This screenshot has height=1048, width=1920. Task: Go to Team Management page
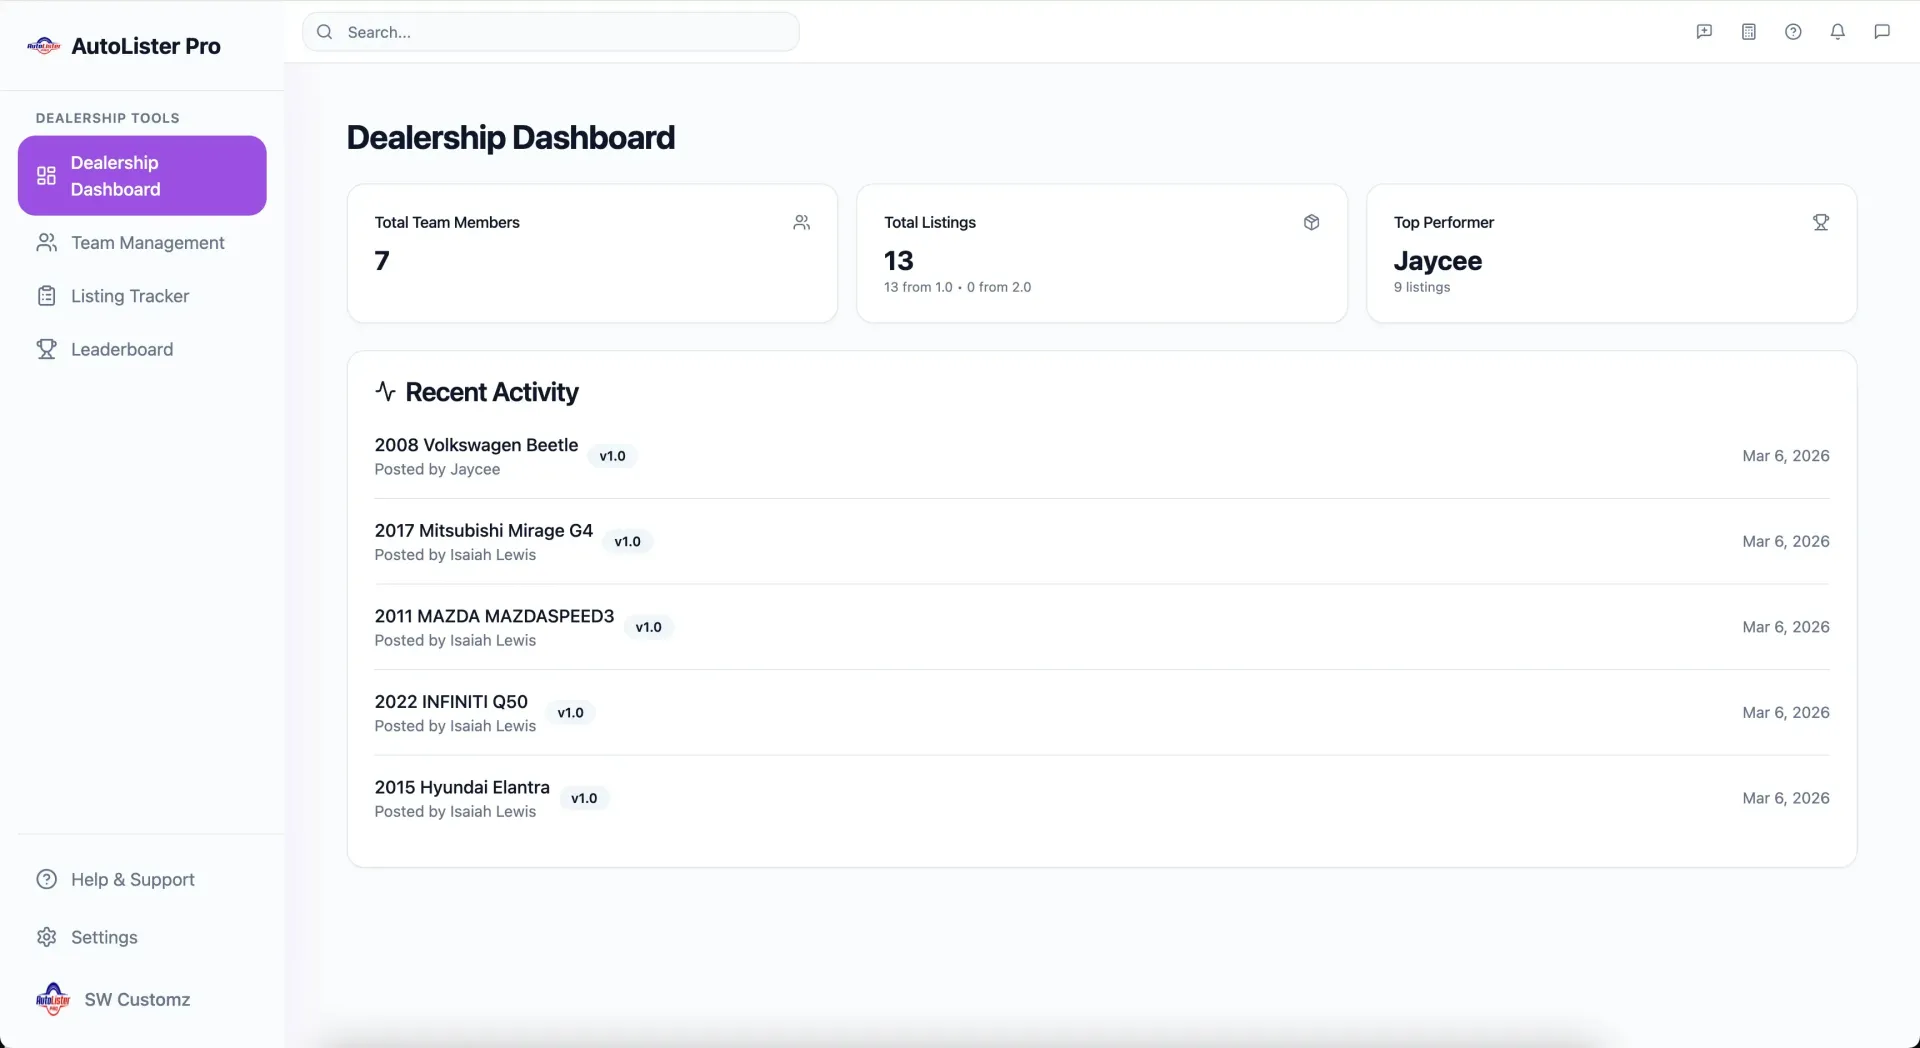pyautogui.click(x=142, y=243)
